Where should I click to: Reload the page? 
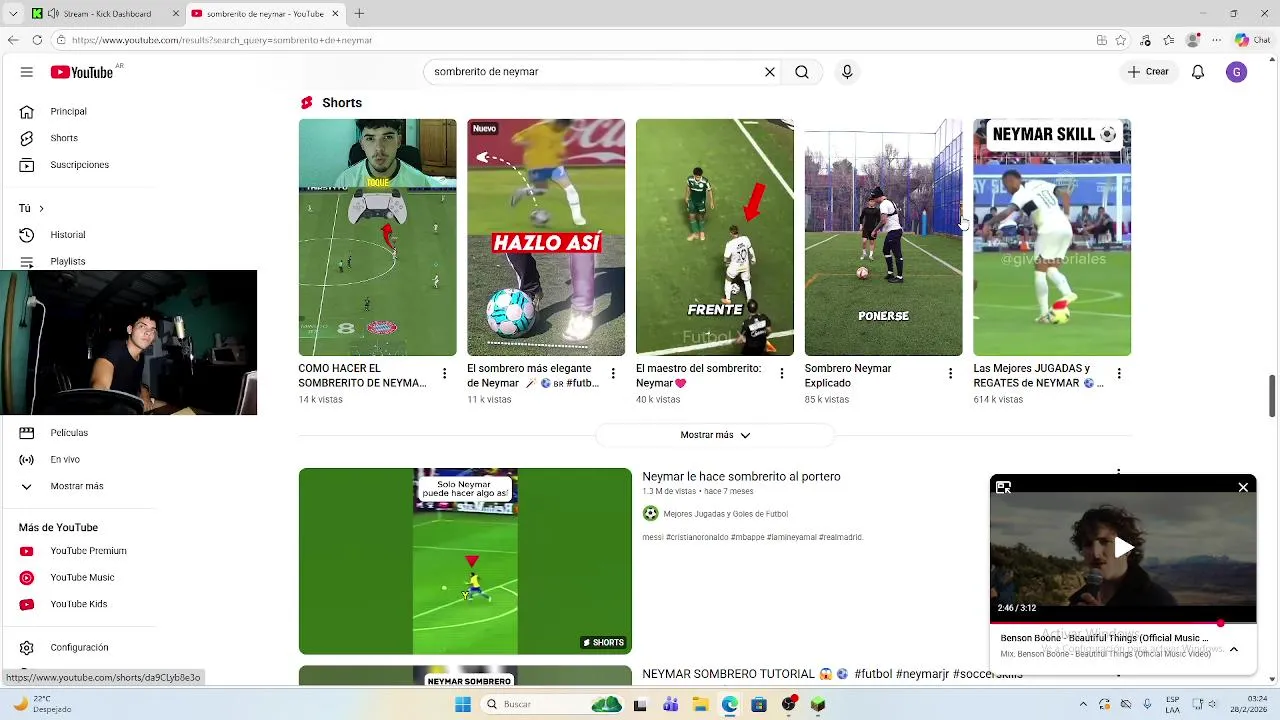point(37,40)
